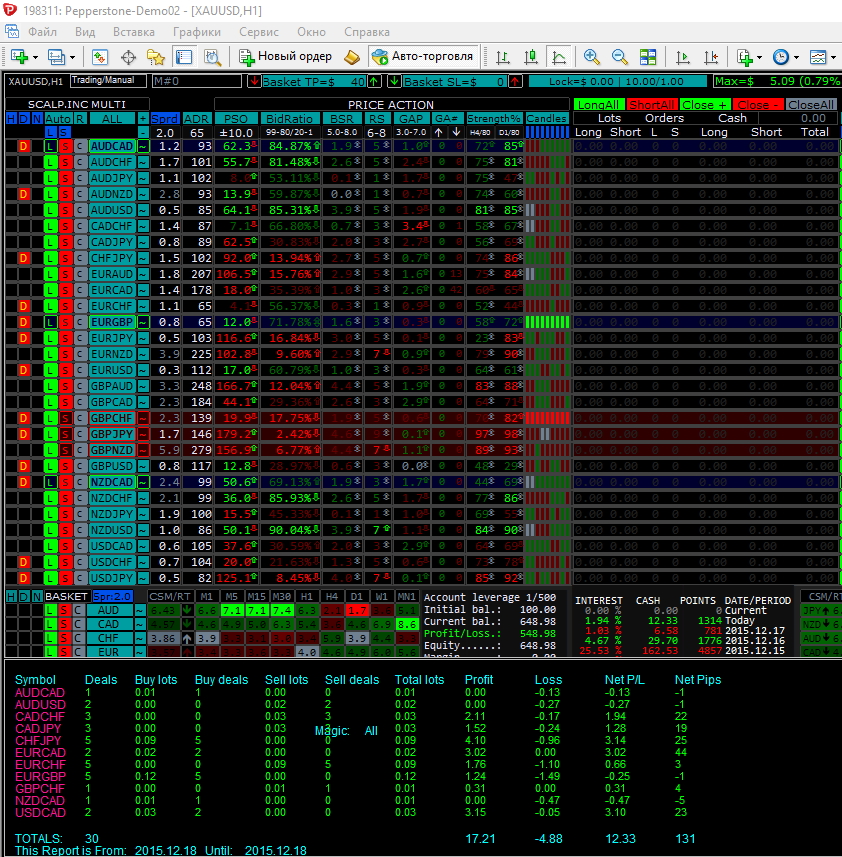The width and height of the screenshot is (842, 857).
Task: Toggle the D marker on CHFJPY row
Action: click(x=23, y=258)
